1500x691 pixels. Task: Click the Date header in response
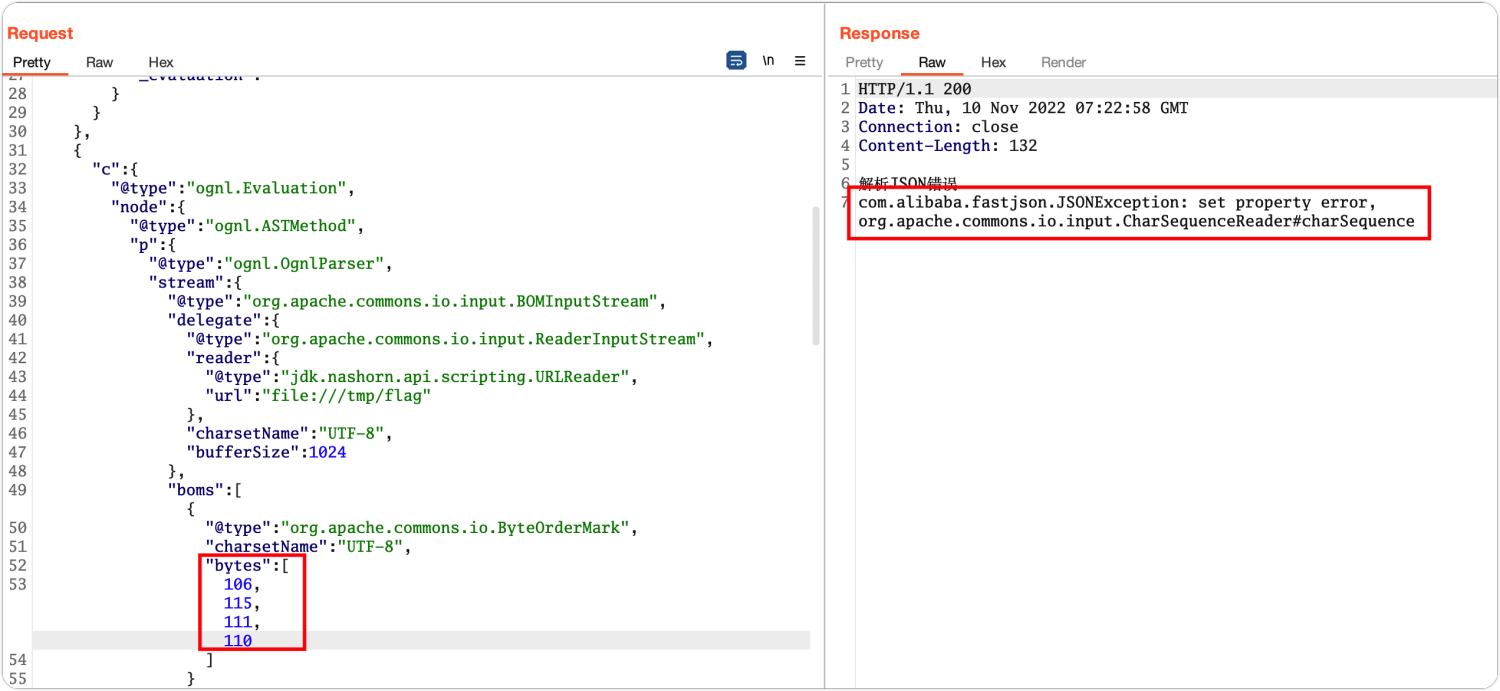coord(1023,108)
